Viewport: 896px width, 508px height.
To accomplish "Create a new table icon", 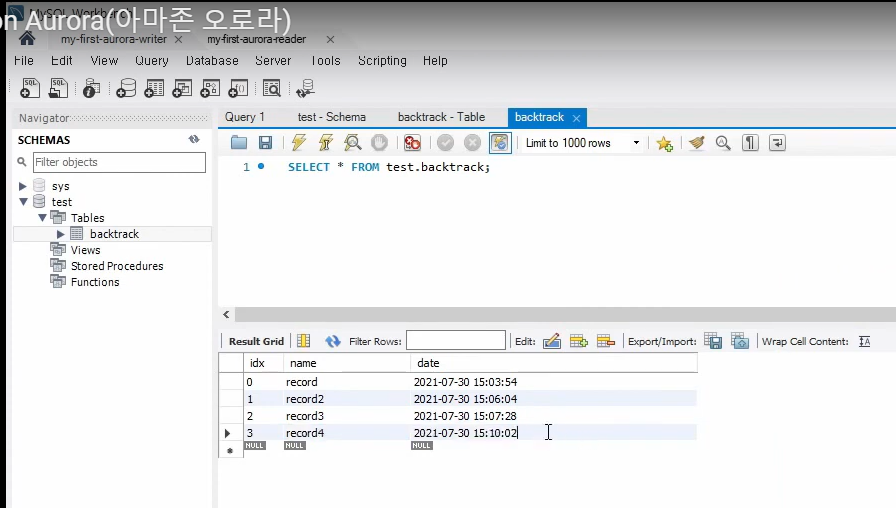I will click(x=154, y=89).
